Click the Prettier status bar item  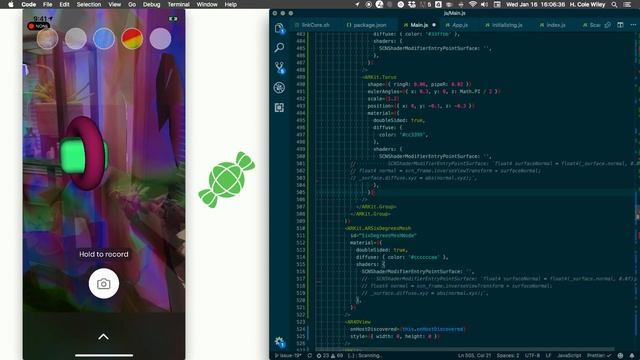click(x=599, y=356)
